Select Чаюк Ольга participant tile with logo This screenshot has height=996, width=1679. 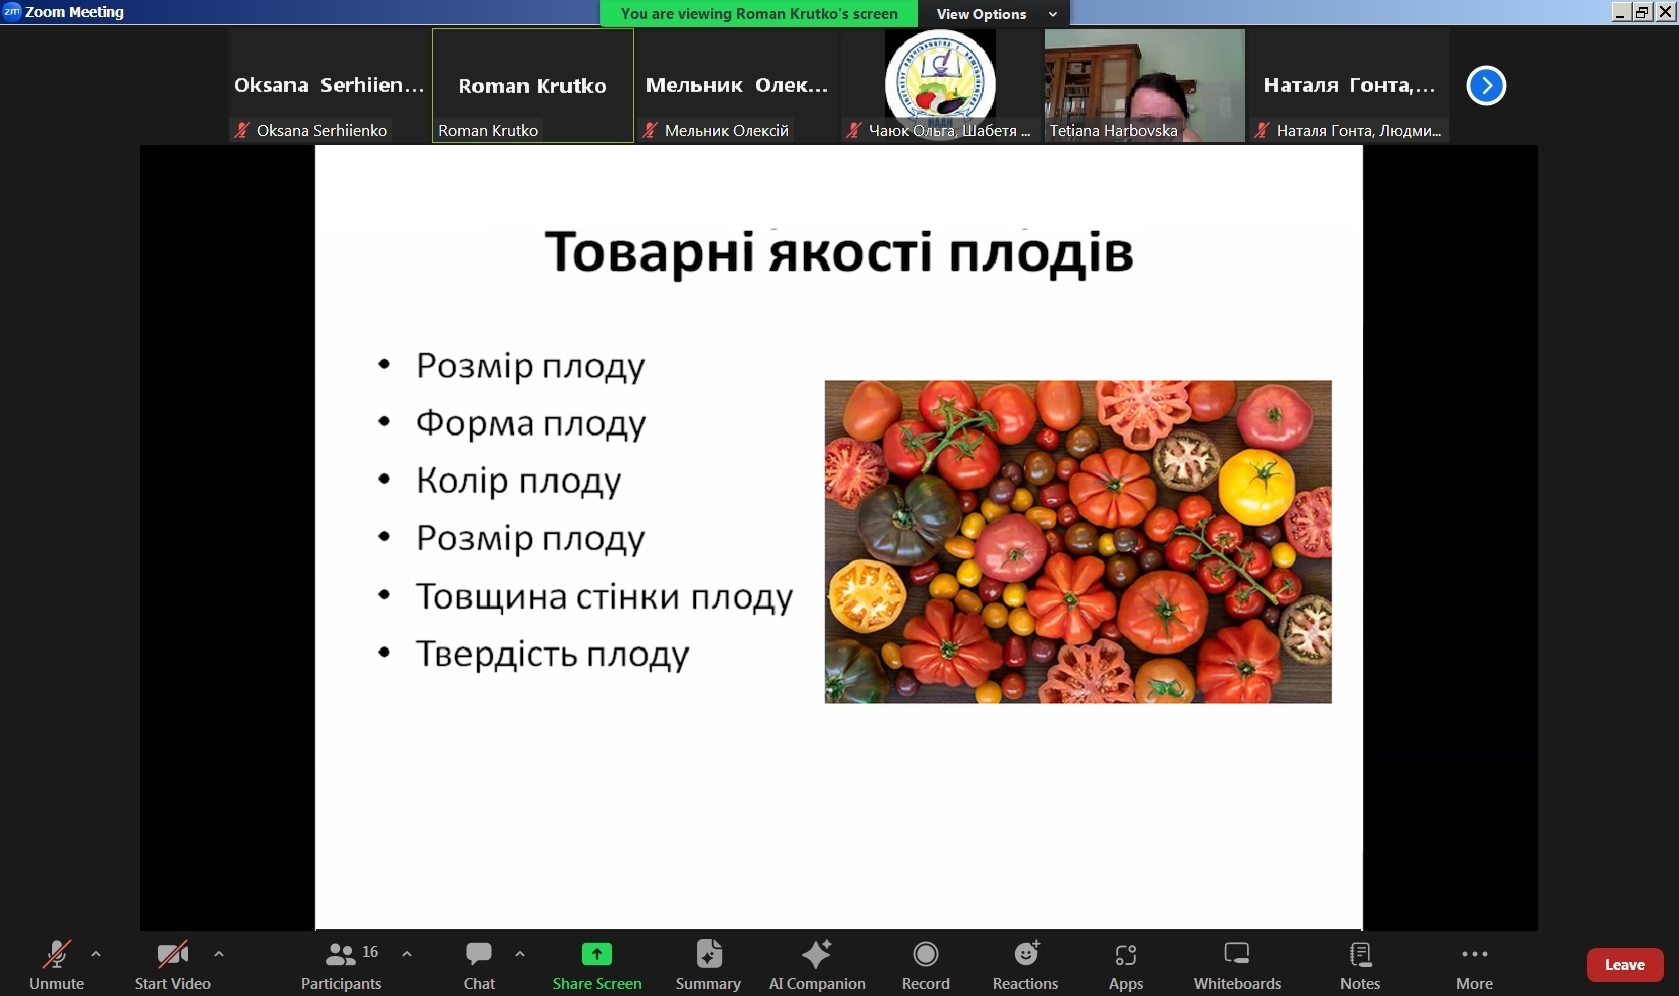pyautogui.click(x=941, y=85)
